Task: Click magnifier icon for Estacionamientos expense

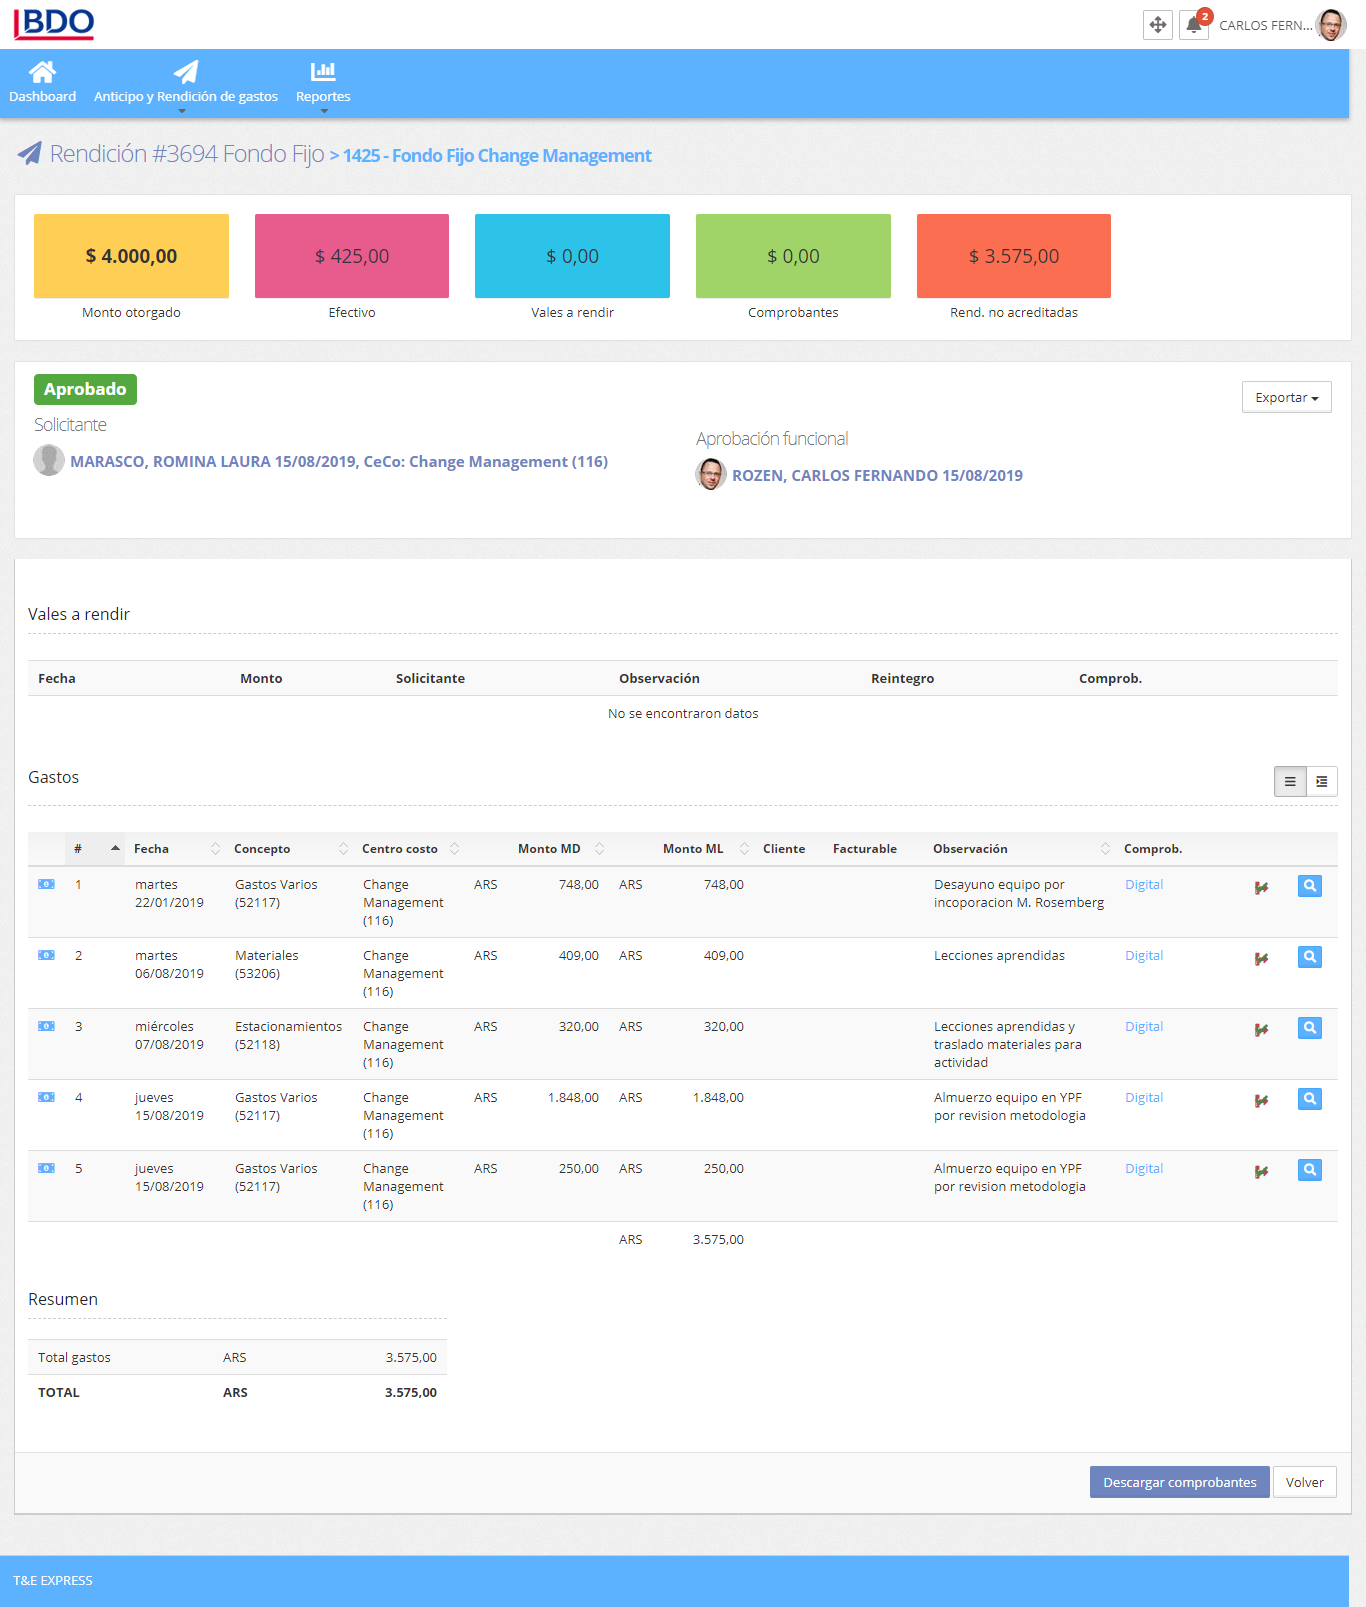Action: tap(1309, 1028)
